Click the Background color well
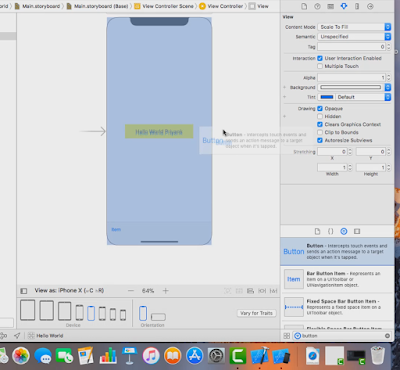This screenshot has width=400, height=370. click(350, 87)
